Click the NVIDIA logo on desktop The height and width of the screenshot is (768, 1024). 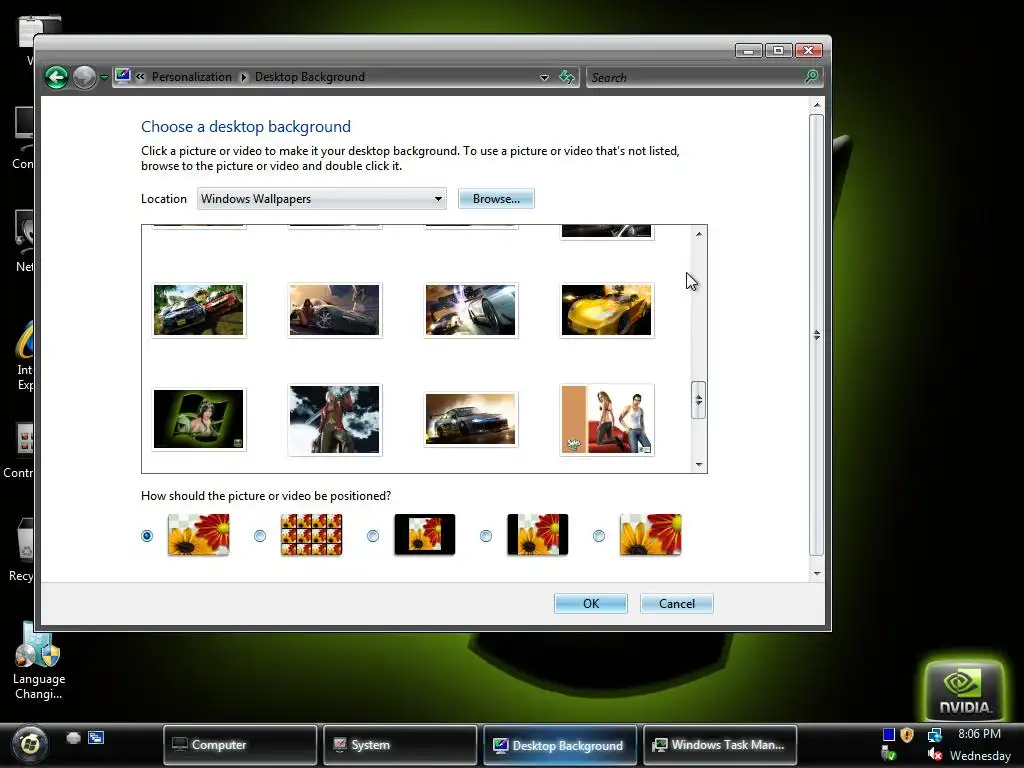[x=964, y=690]
